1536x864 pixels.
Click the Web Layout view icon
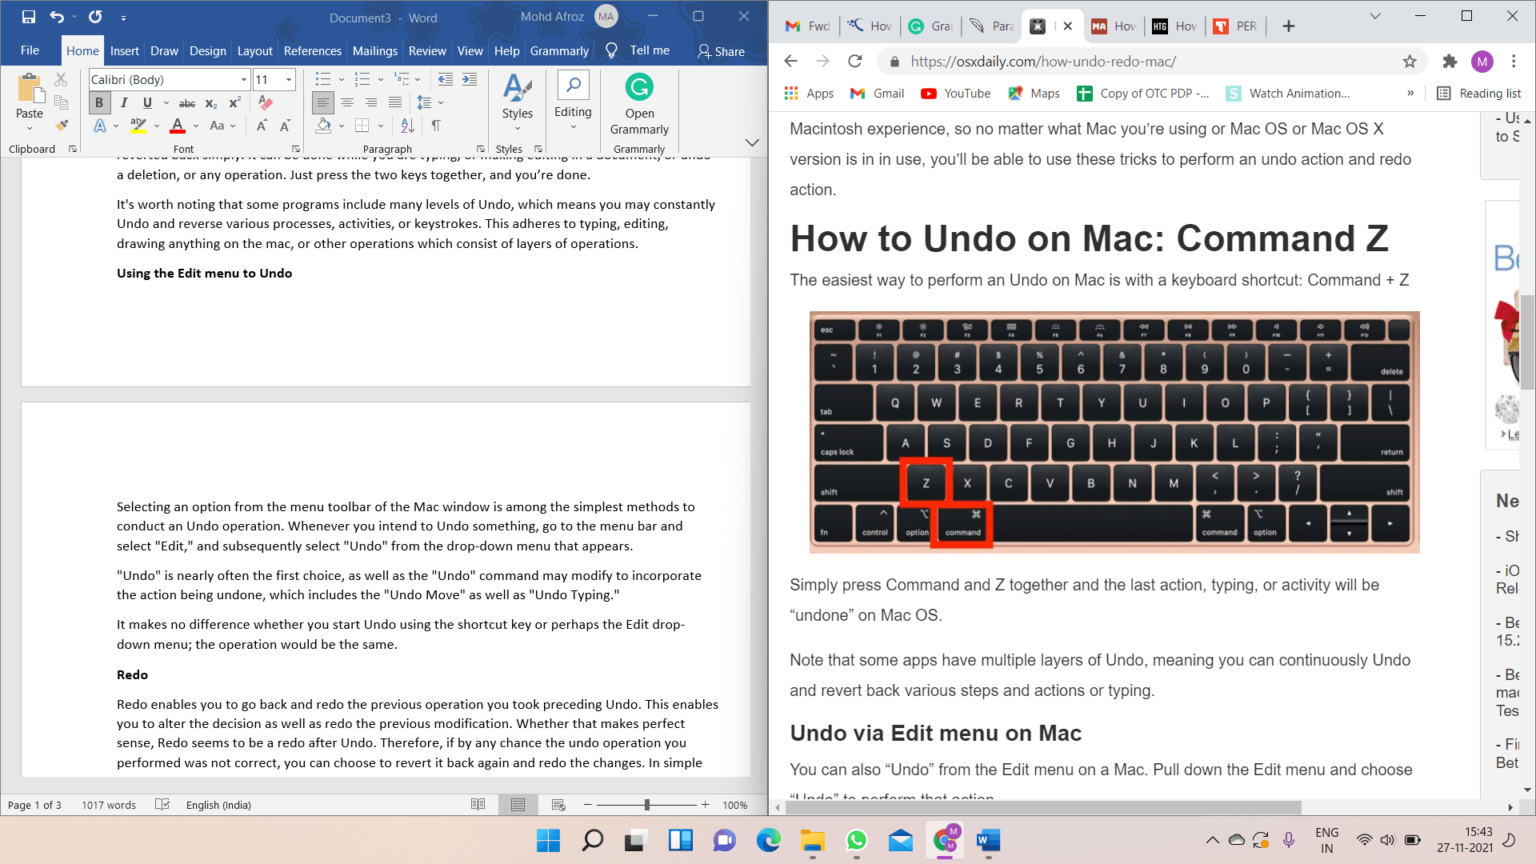[x=557, y=804]
